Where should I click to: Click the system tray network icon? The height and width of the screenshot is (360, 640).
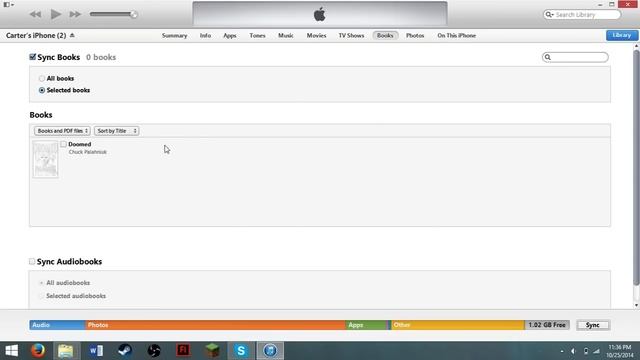596,351
